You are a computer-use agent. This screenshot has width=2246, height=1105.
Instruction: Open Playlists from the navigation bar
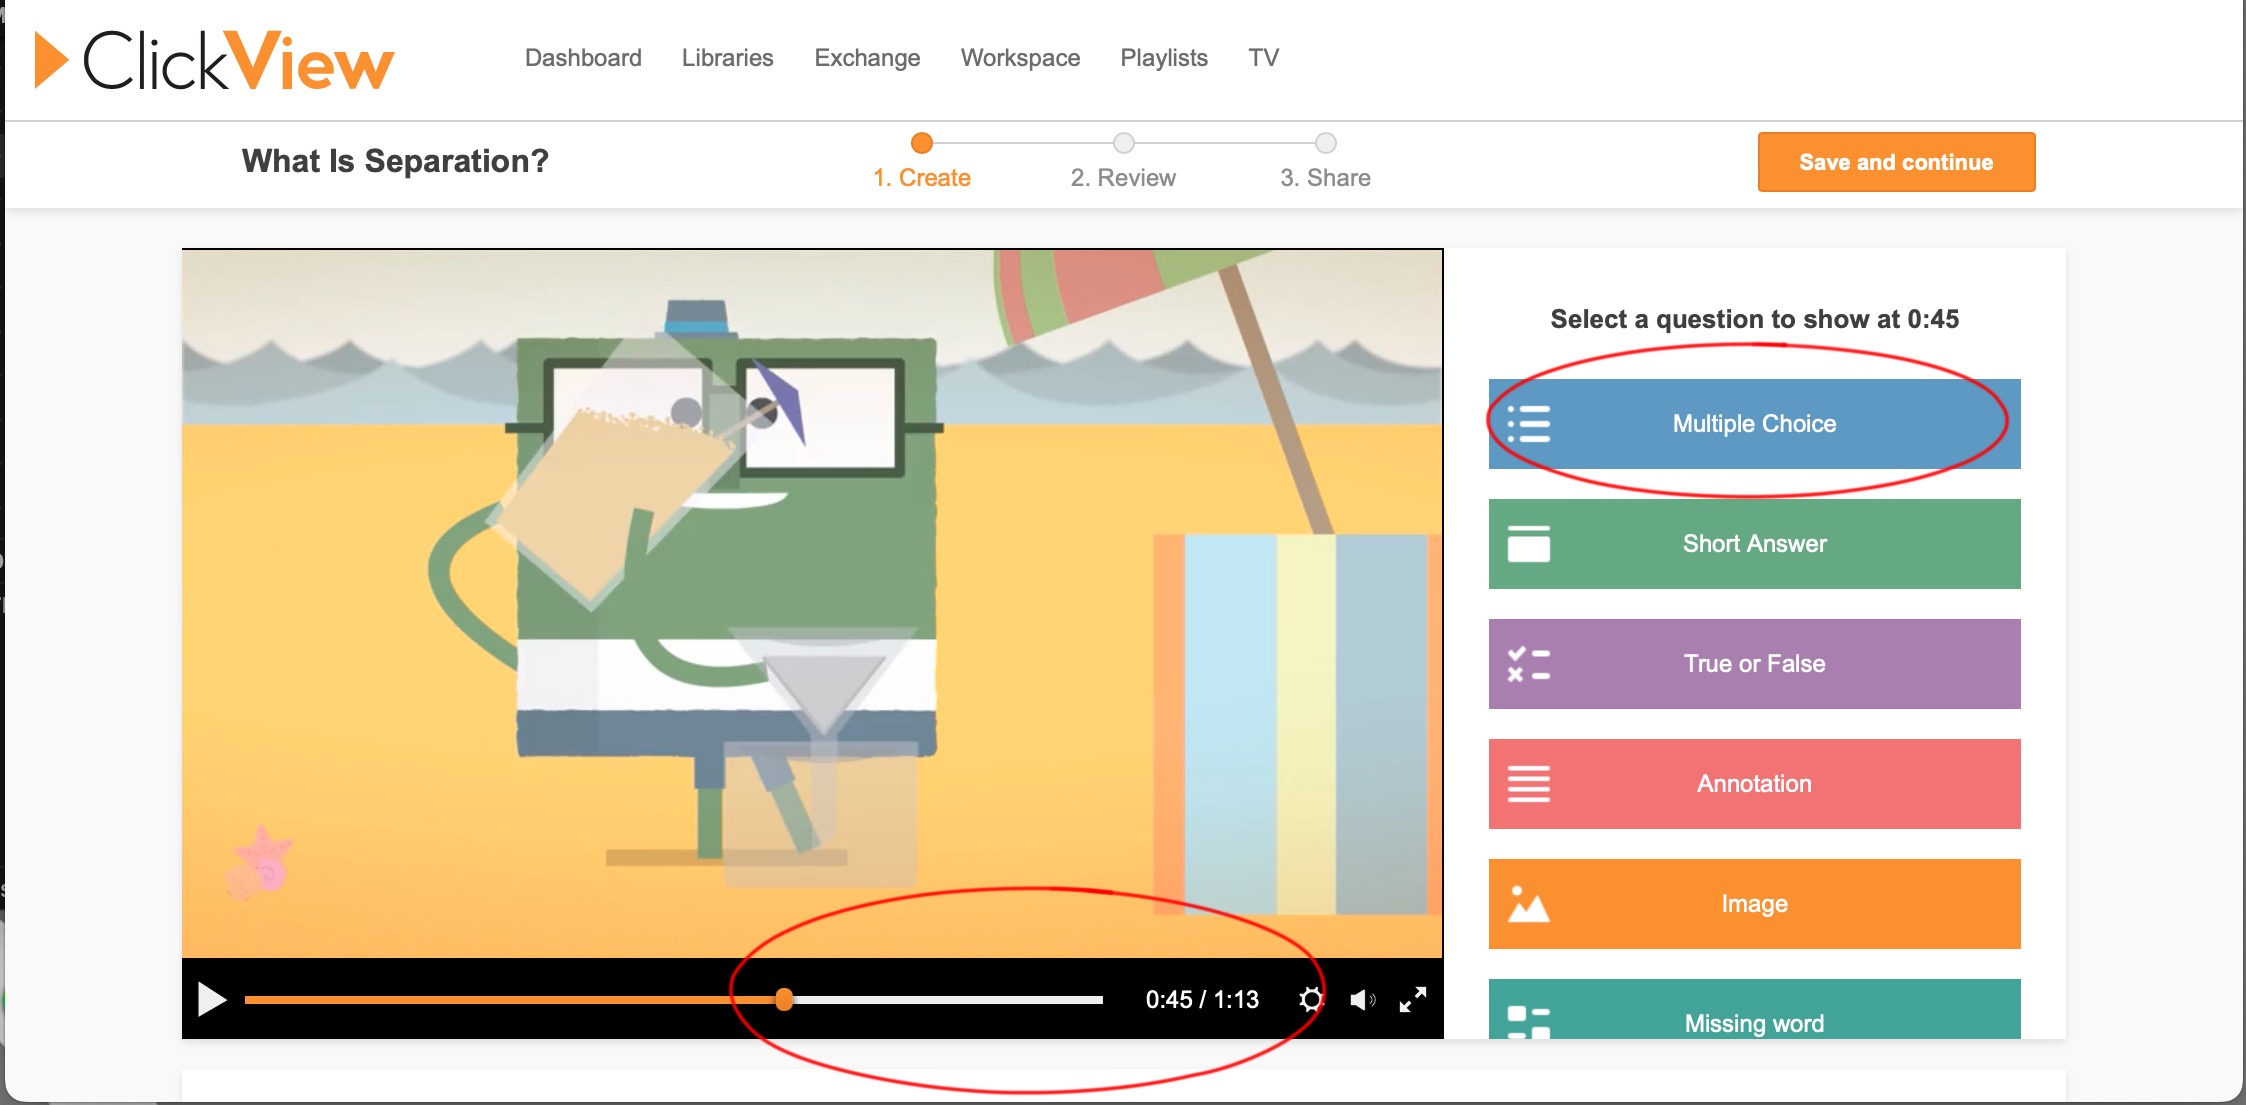(1164, 58)
